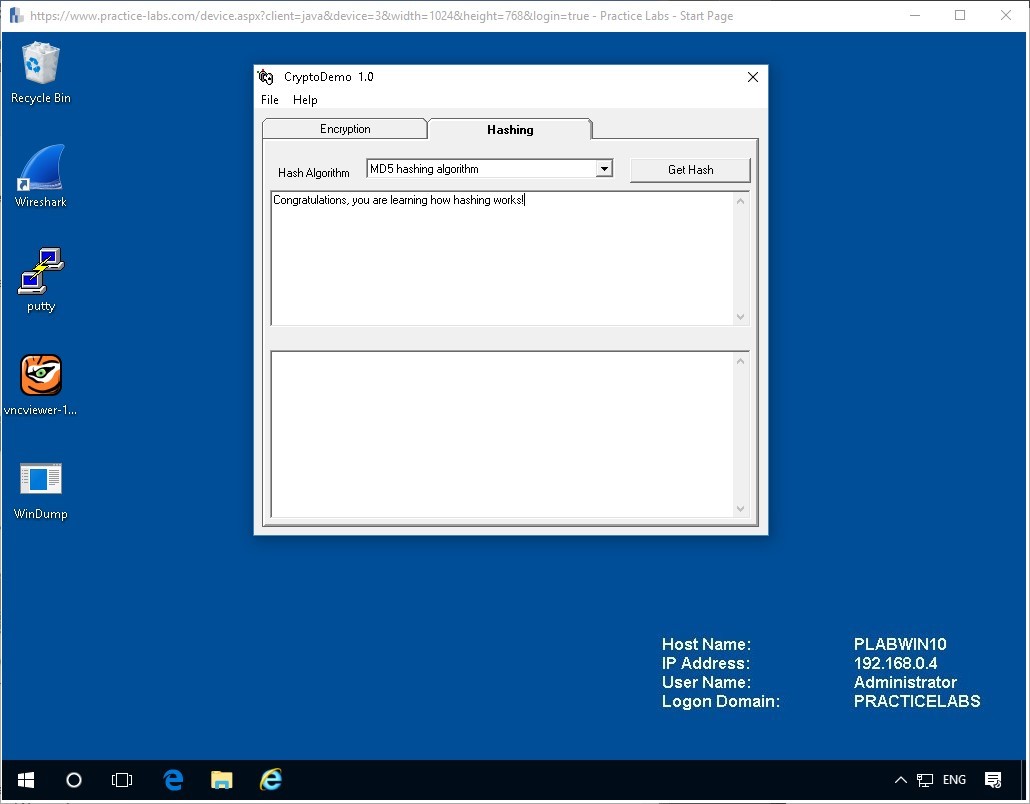Open the File menu in CryptoDemo
Viewport: 1030px width, 804px height.
[269, 99]
